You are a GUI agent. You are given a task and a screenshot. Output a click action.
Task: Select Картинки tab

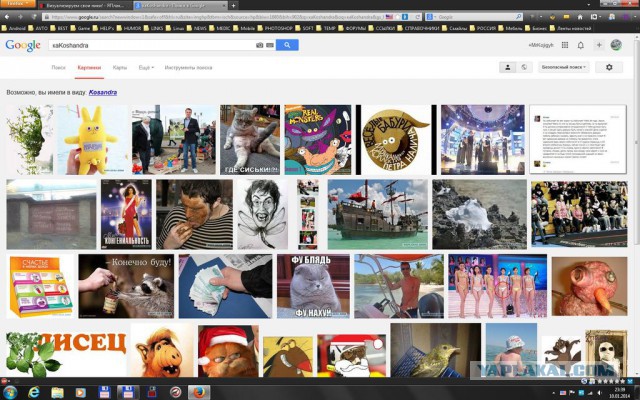[89, 67]
